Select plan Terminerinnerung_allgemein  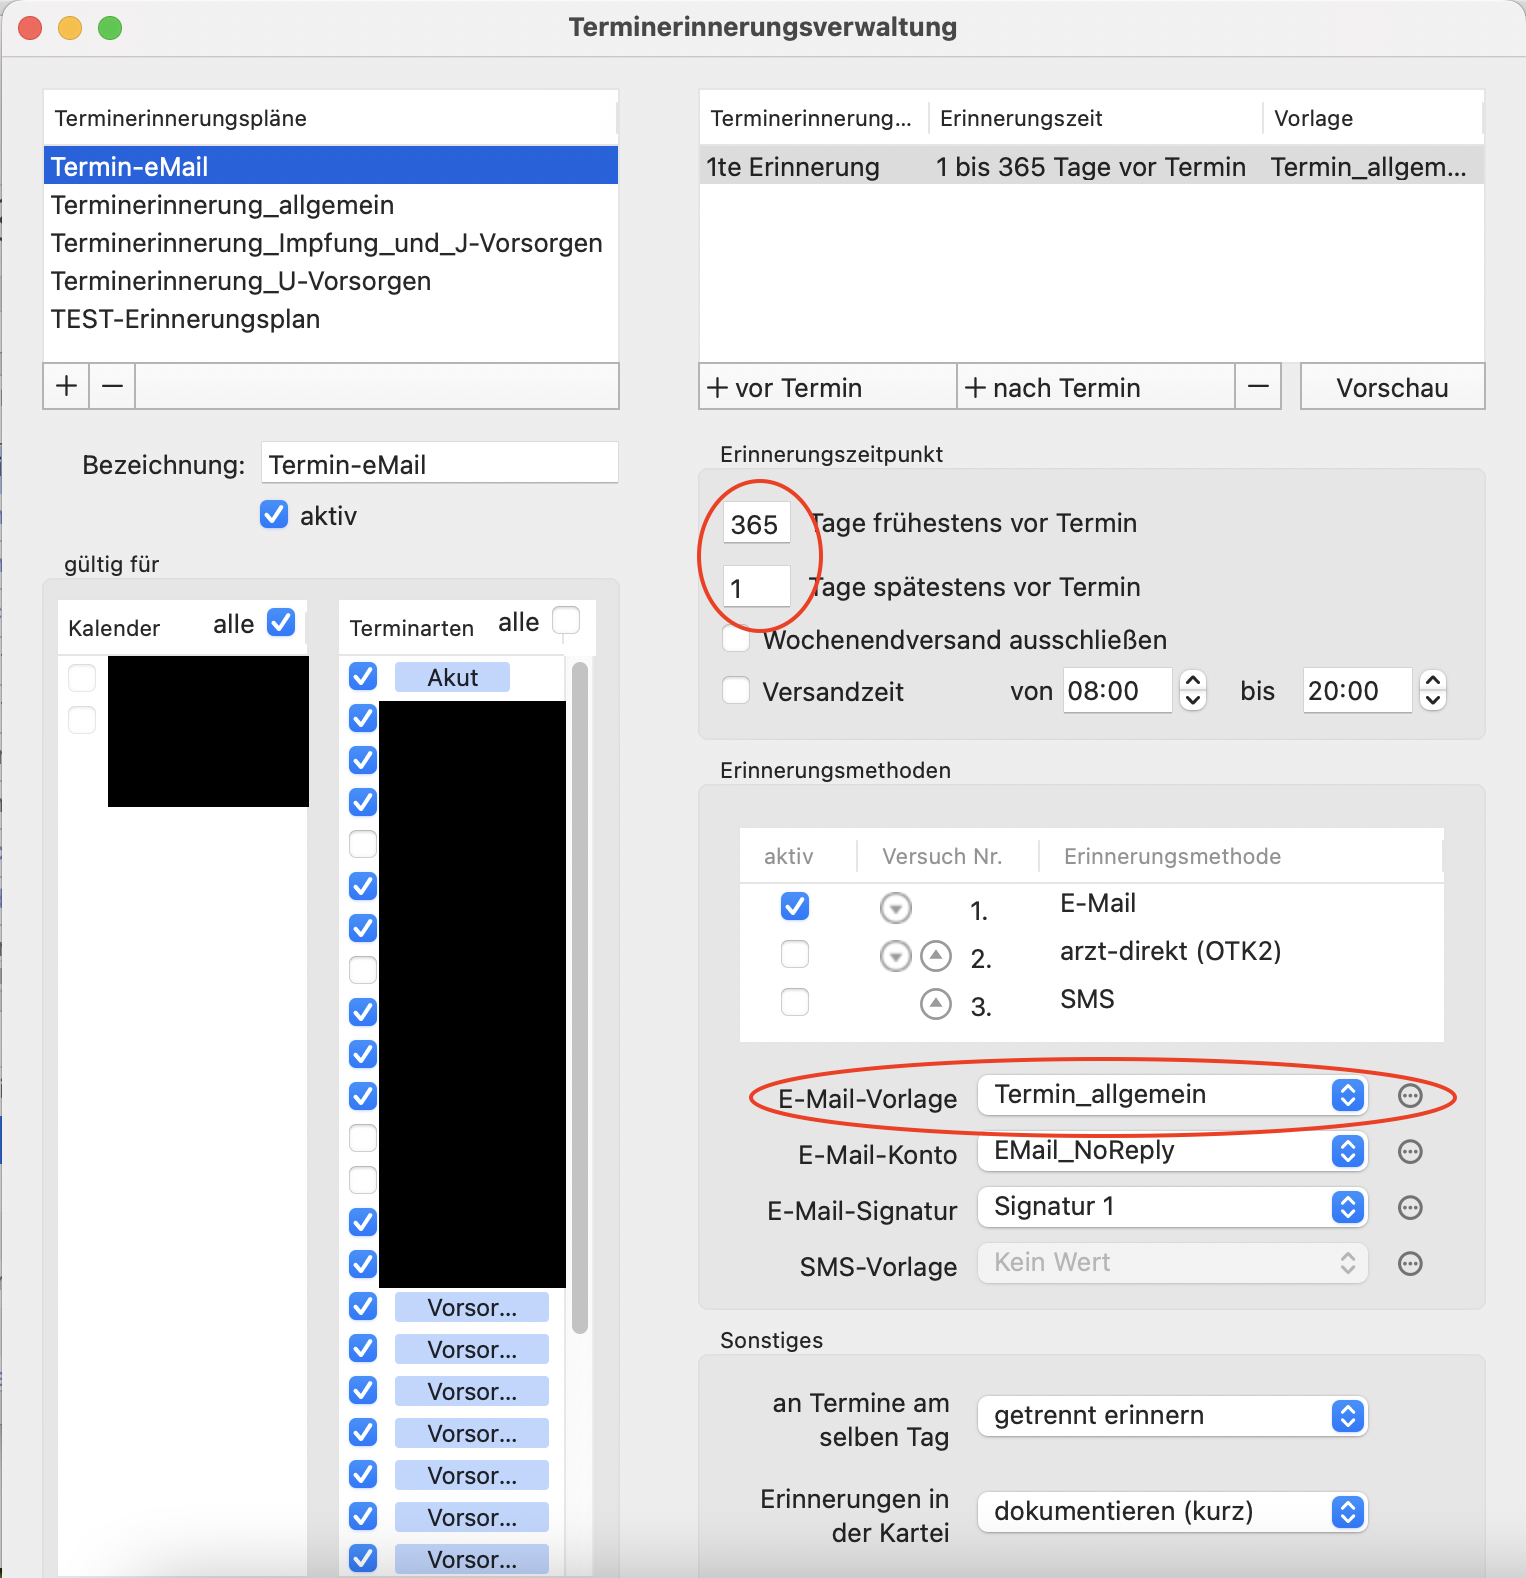point(331,205)
